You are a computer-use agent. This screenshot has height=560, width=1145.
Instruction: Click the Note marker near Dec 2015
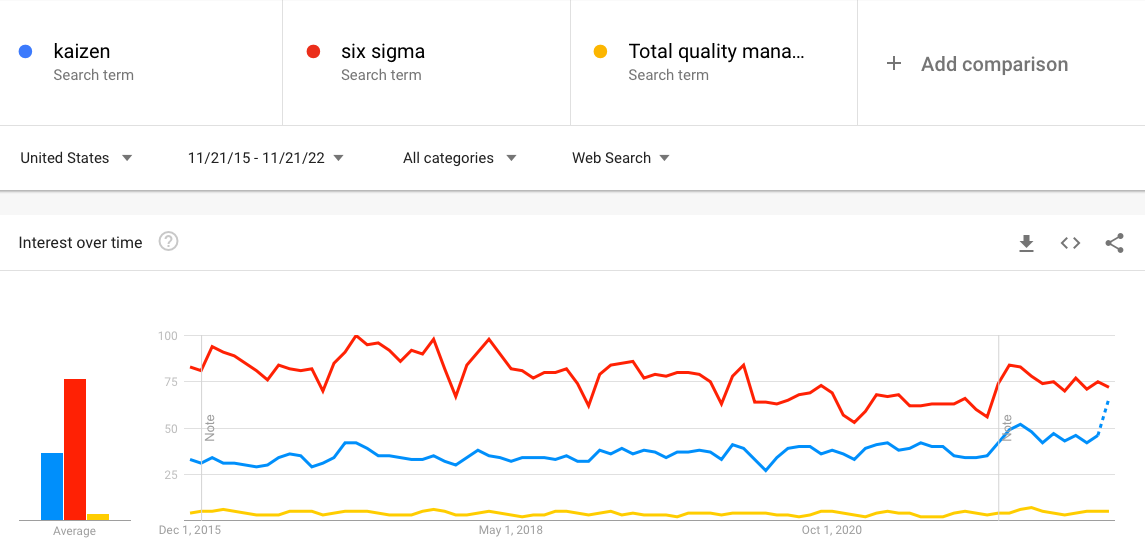pos(210,427)
